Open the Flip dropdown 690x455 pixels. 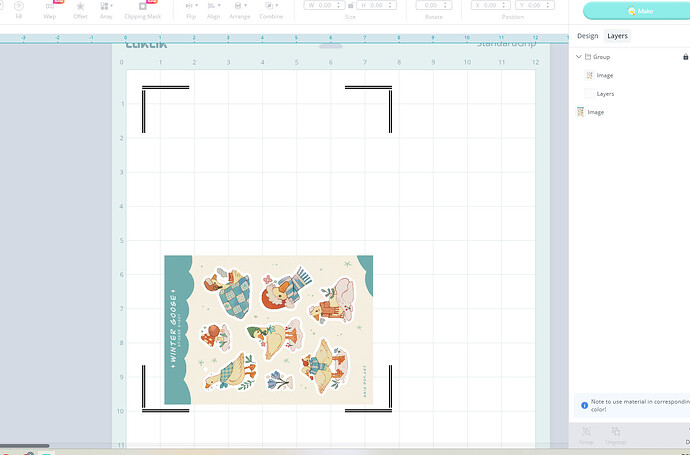coord(191,6)
